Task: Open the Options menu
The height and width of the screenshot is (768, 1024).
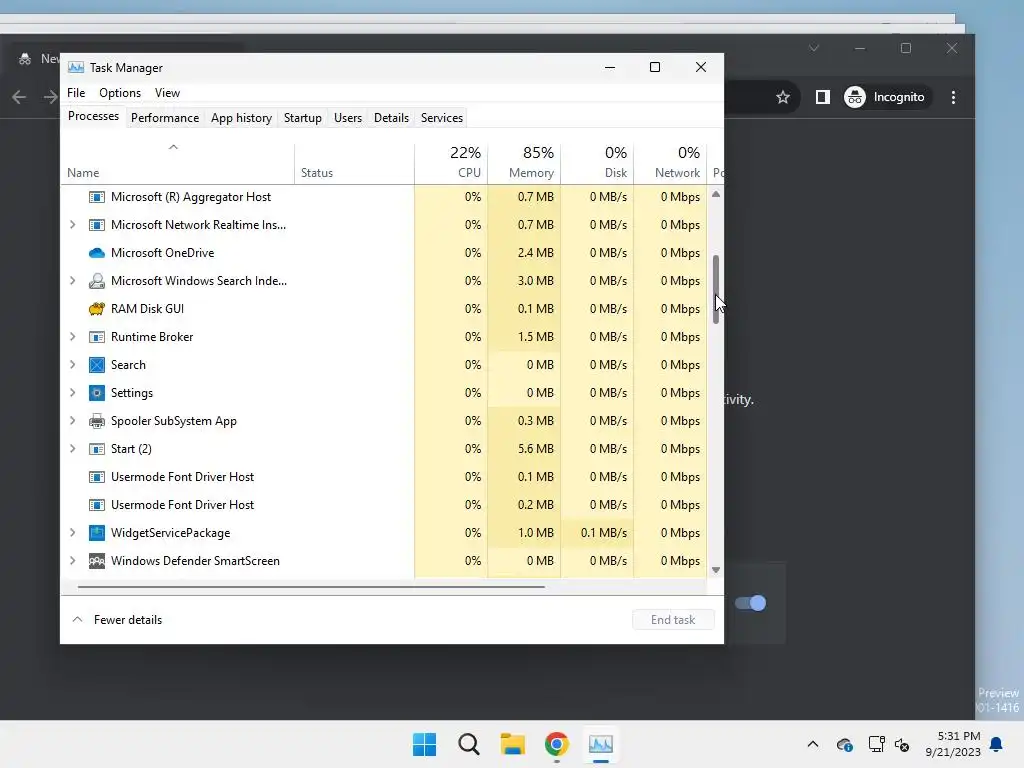Action: click(120, 93)
